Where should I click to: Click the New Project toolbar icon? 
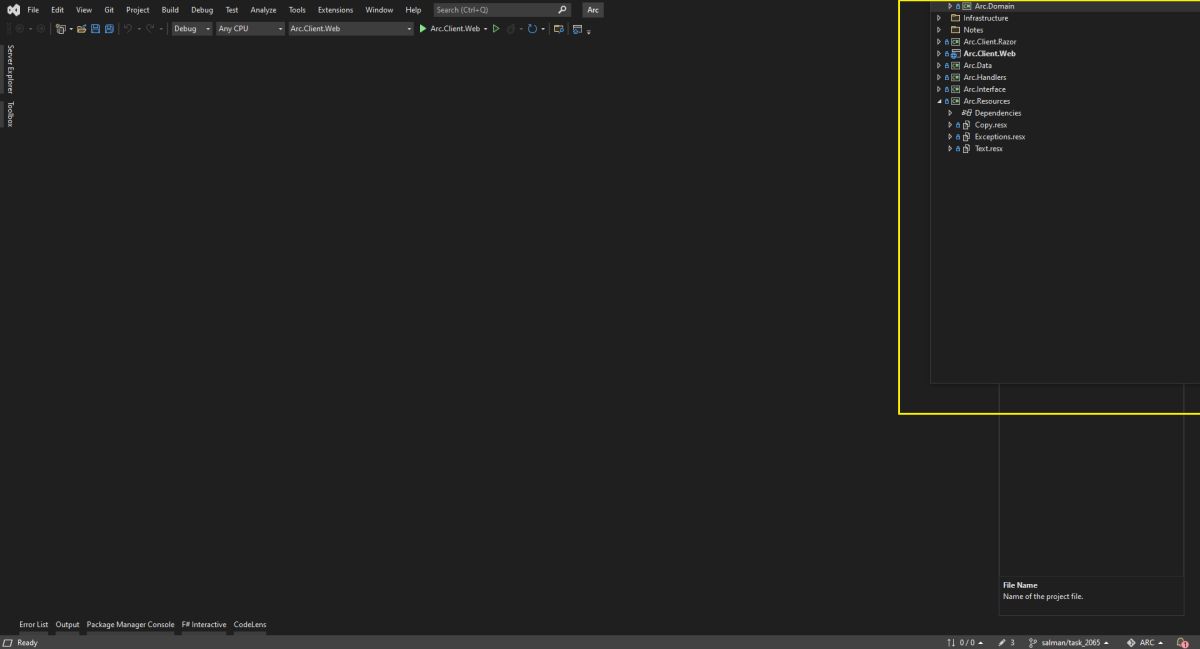coord(61,29)
